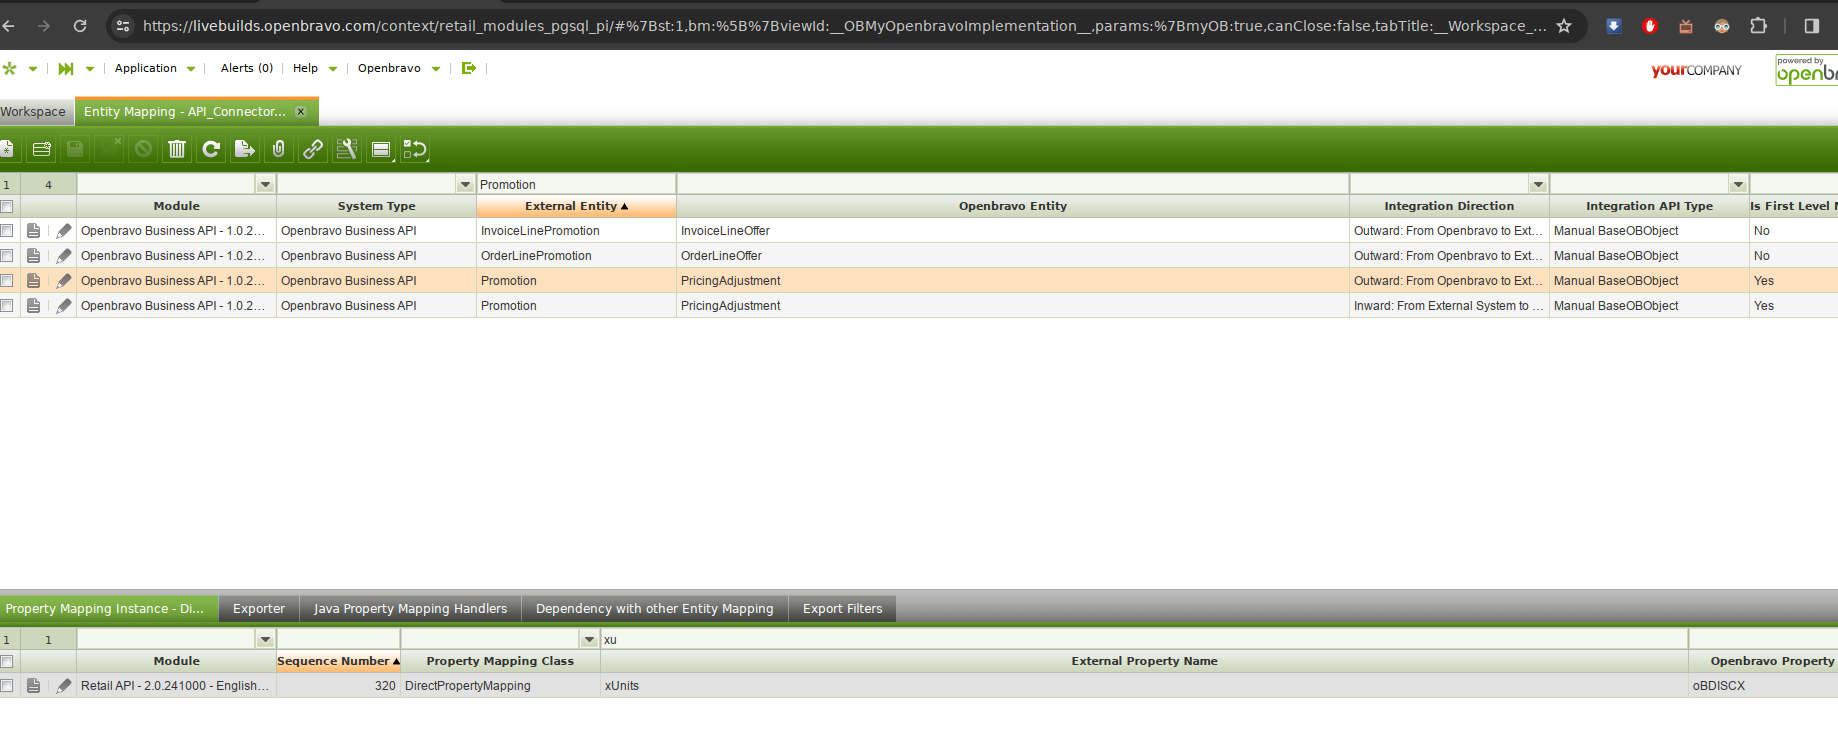Open Integration API Type filter dropdown
The height and width of the screenshot is (735, 1838).
point(1738,185)
